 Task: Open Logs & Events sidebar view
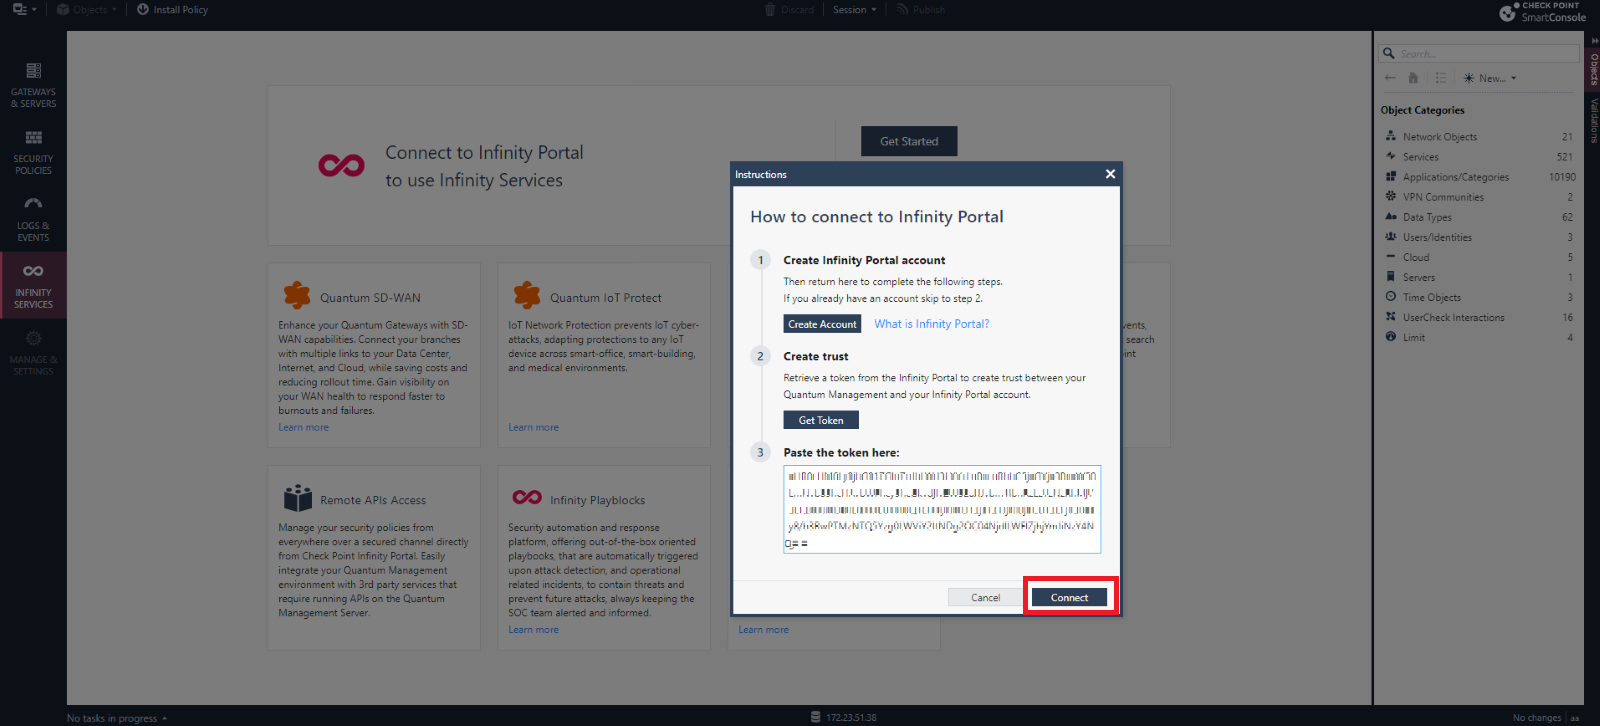coord(33,219)
